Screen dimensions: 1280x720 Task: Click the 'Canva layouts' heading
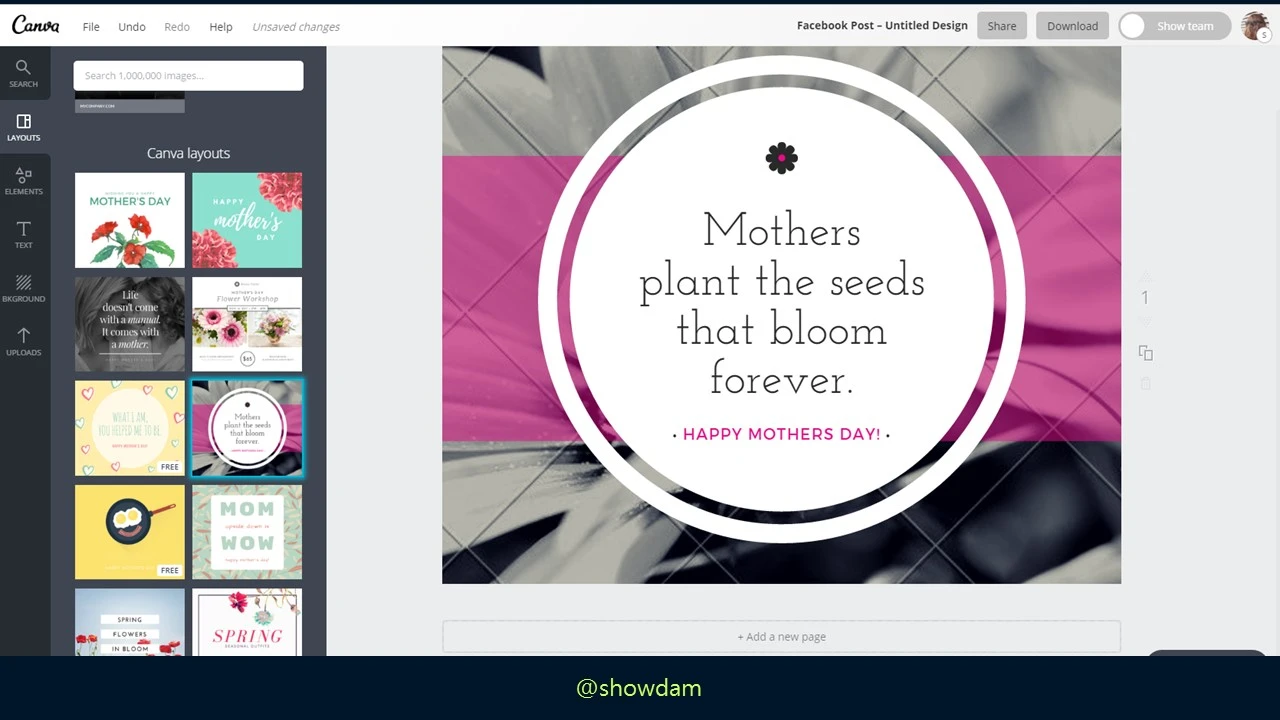tap(188, 153)
